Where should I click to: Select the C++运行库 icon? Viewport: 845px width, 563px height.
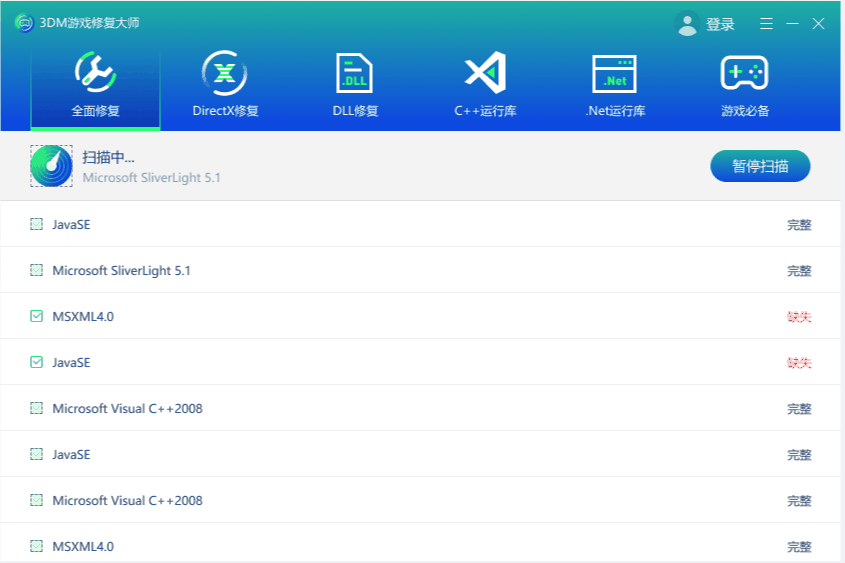(485, 72)
